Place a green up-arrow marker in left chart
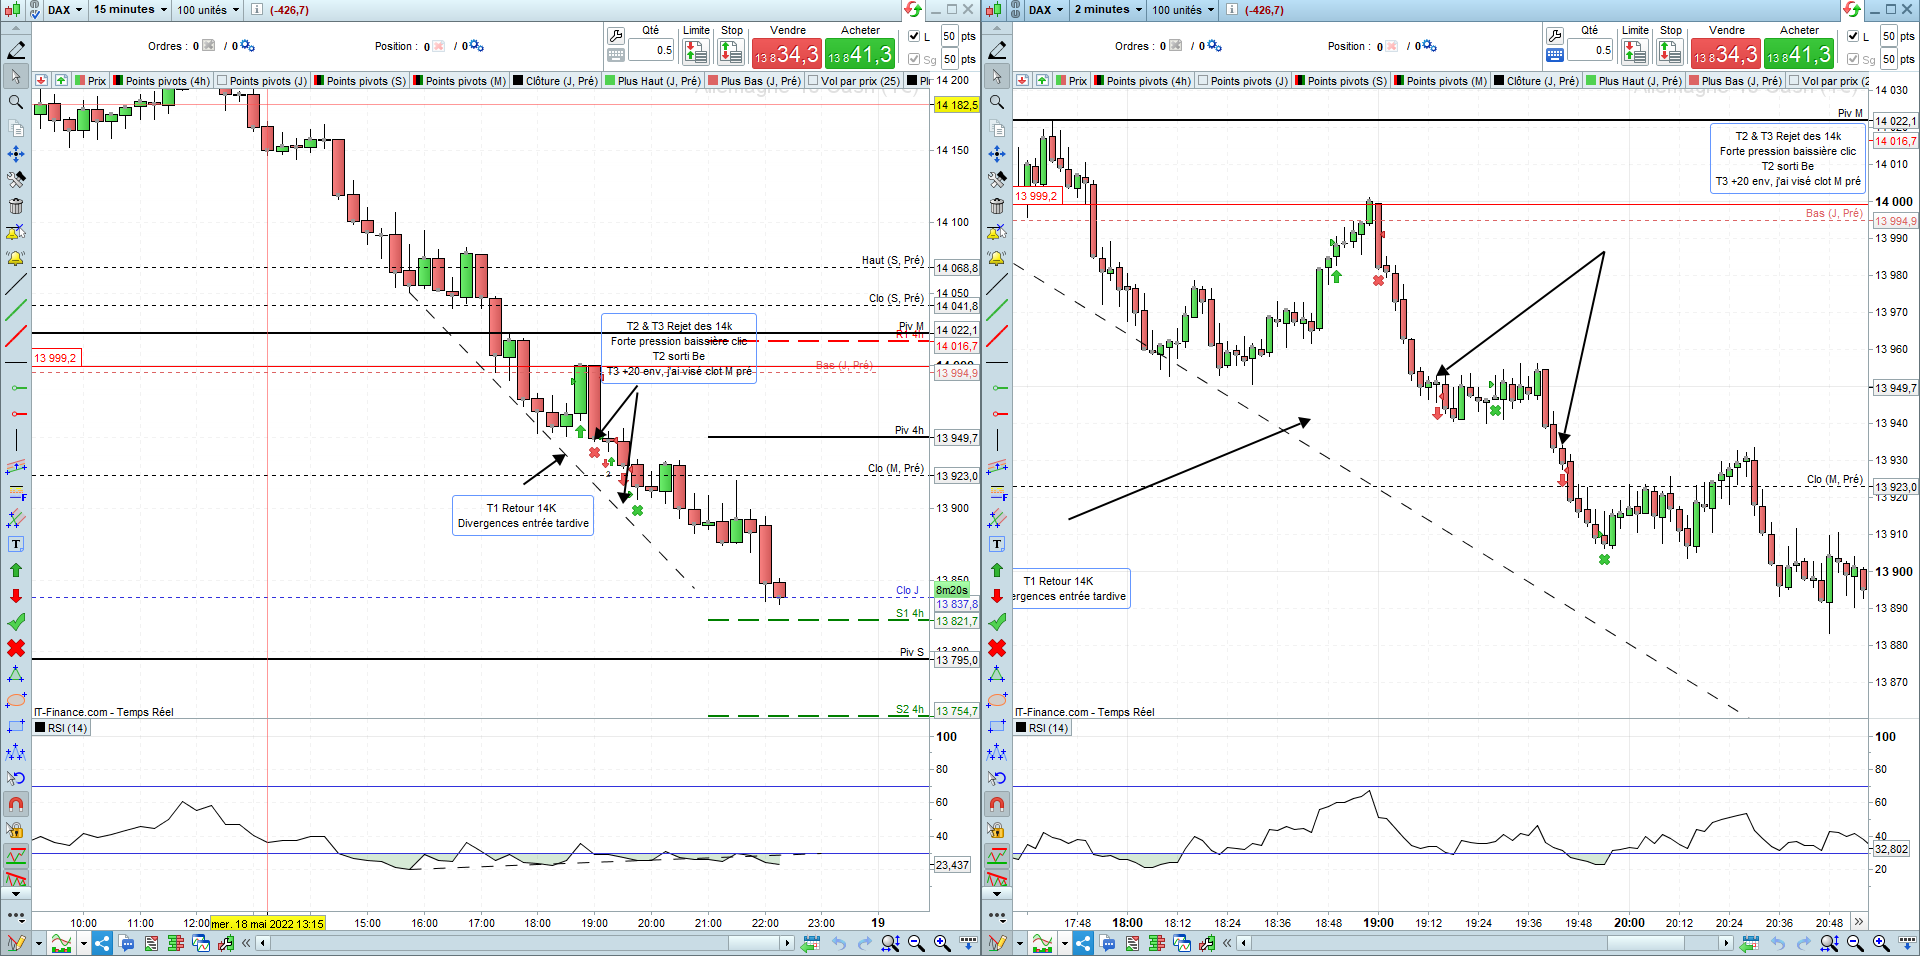The width and height of the screenshot is (1920, 956). tap(16, 570)
